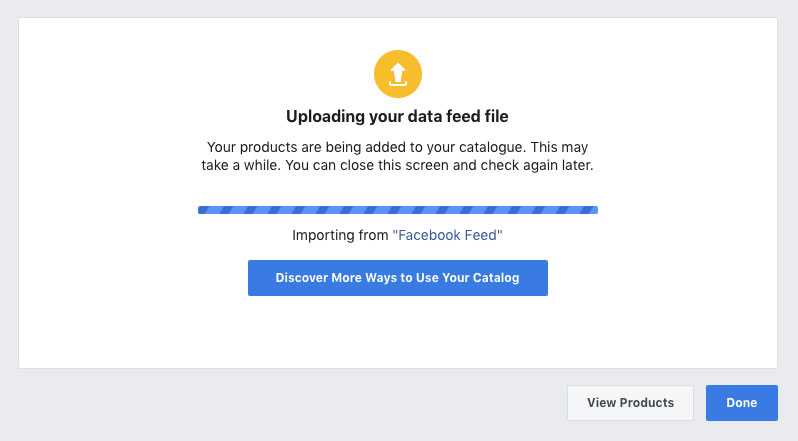Click the striped upload progress bar
Image resolution: width=798 pixels, height=441 pixels.
(x=397, y=210)
